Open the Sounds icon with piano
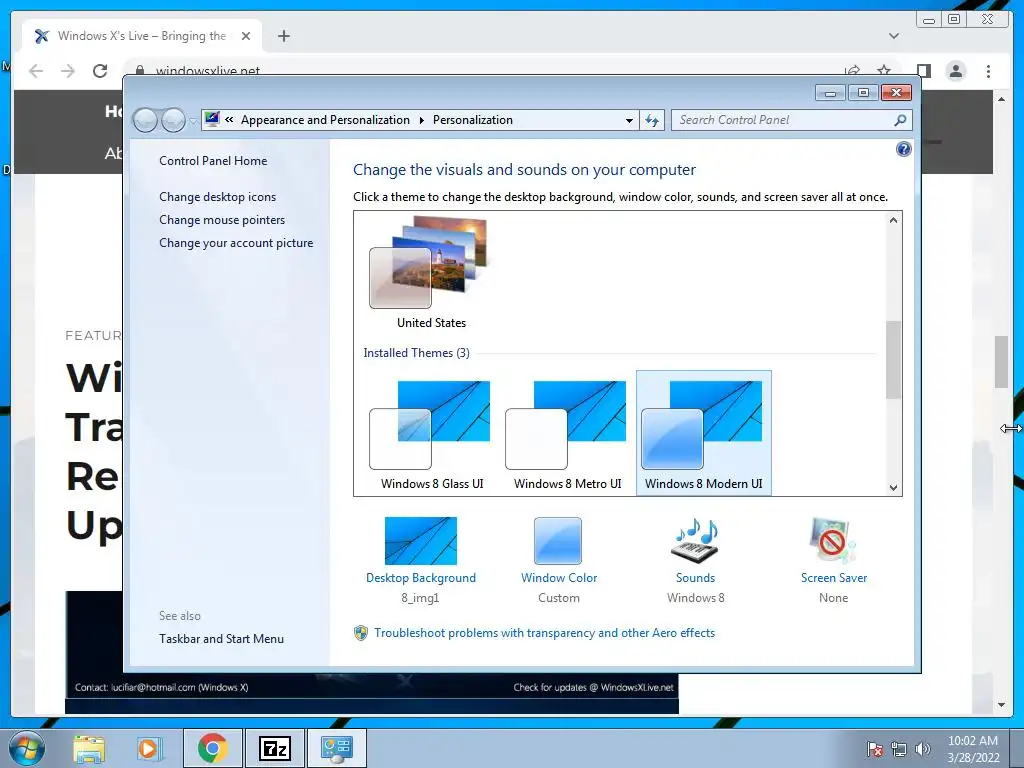This screenshot has width=1024, height=768. [695, 541]
